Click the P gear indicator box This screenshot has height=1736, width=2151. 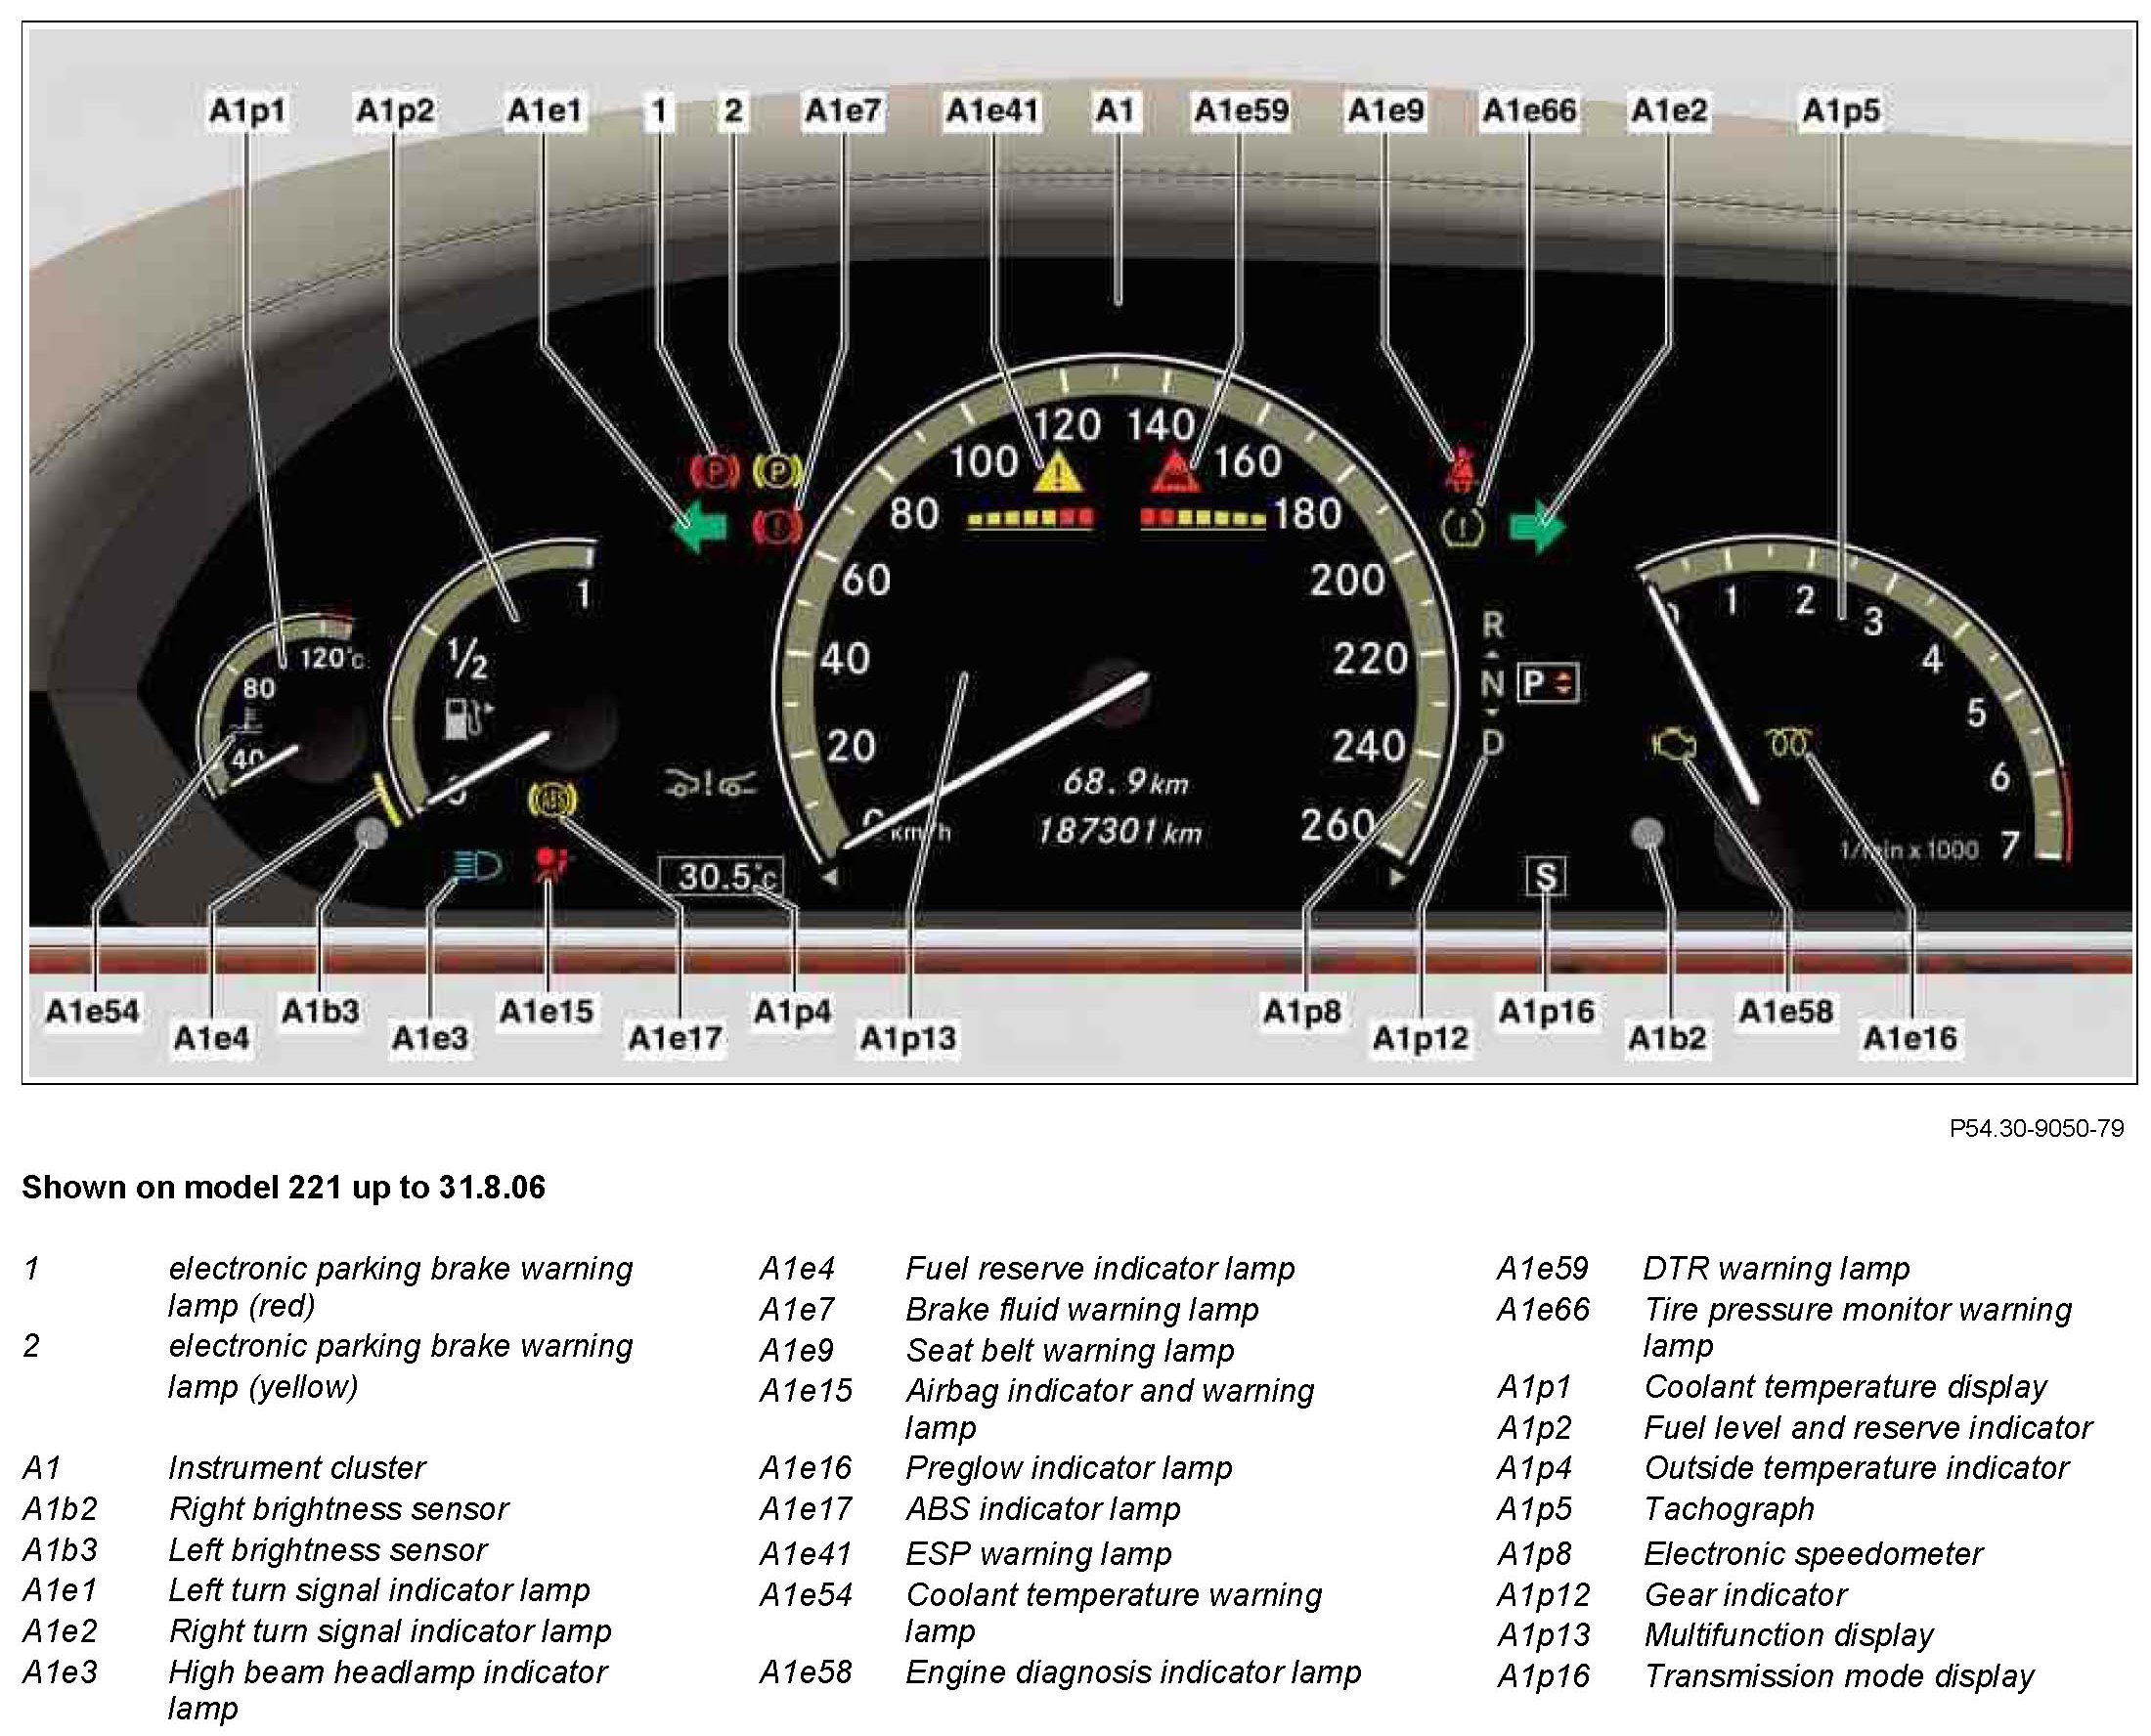(1547, 684)
